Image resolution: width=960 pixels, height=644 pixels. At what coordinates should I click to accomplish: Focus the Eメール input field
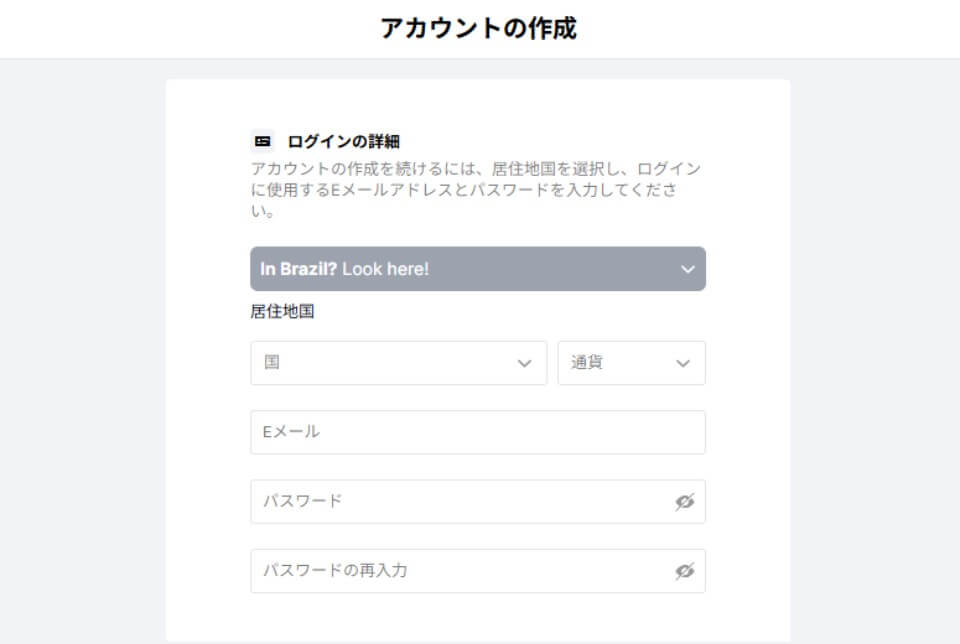(478, 432)
